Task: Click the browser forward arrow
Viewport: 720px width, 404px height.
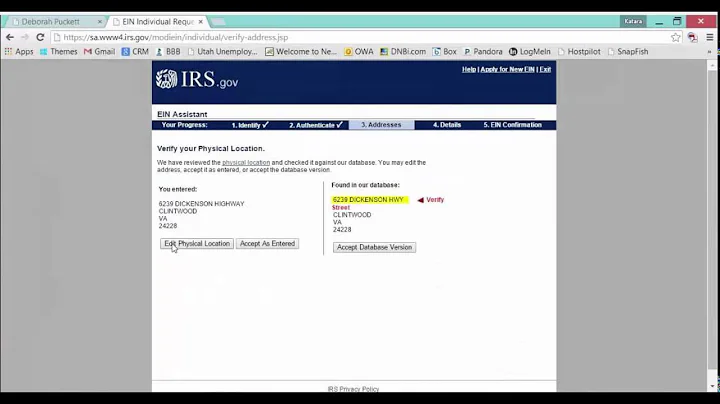Action: pyautogui.click(x=25, y=37)
